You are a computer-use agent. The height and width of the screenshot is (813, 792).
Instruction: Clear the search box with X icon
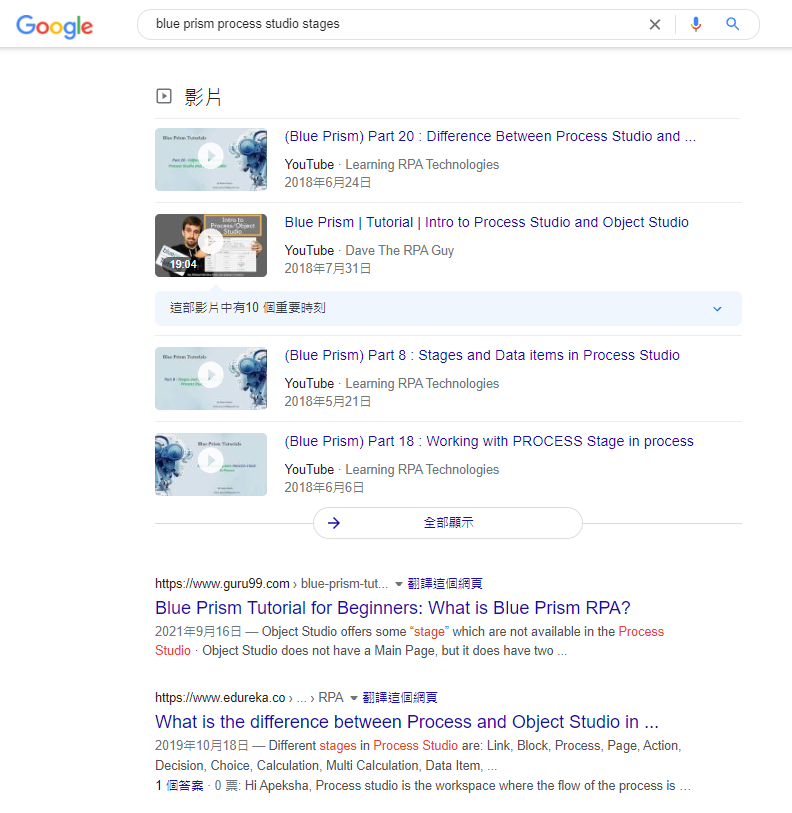click(655, 24)
